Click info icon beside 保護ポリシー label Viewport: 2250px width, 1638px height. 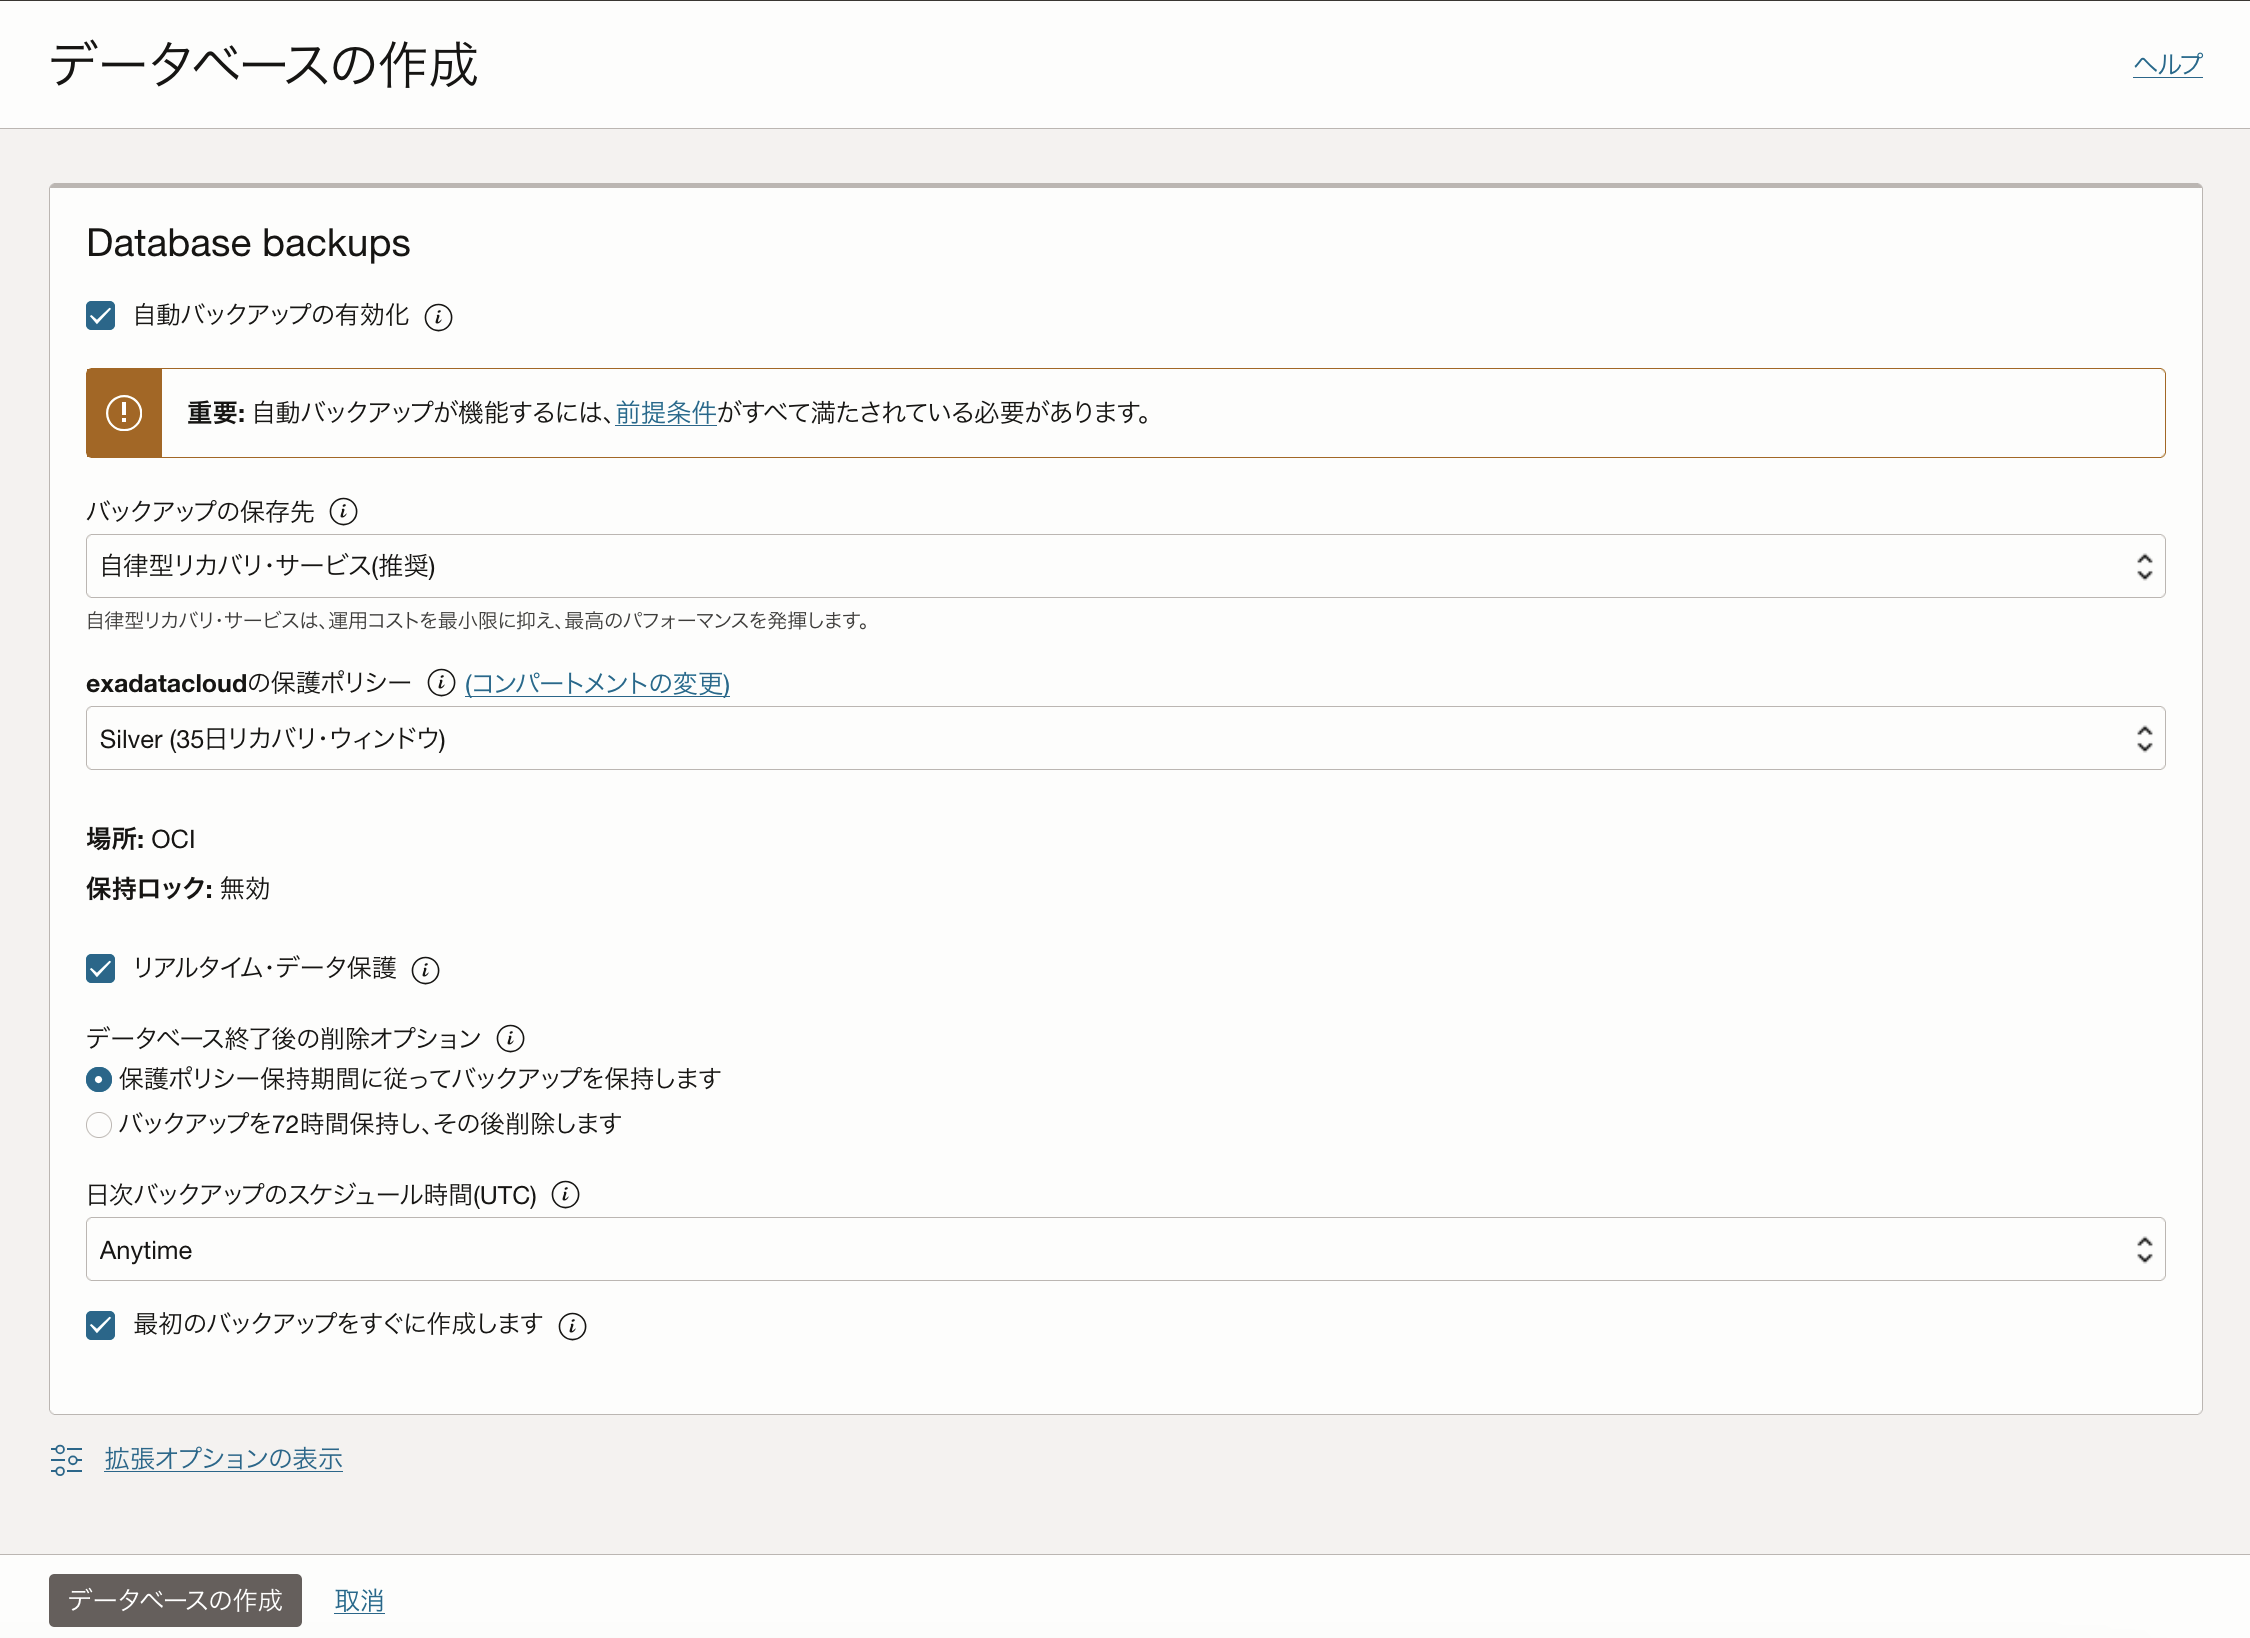click(440, 683)
